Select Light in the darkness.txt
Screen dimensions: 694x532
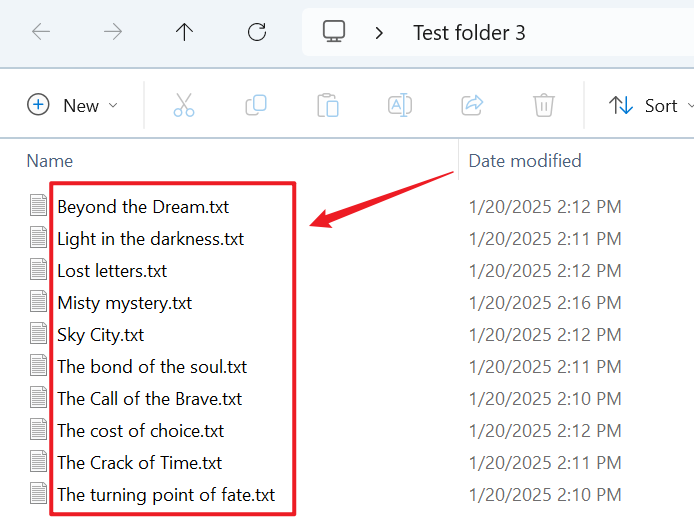point(150,239)
